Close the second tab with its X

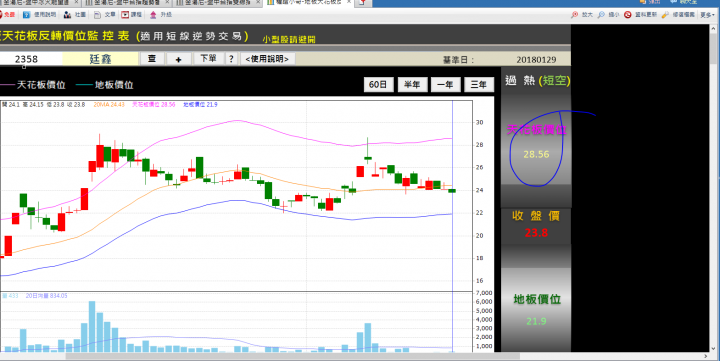(167, 3)
